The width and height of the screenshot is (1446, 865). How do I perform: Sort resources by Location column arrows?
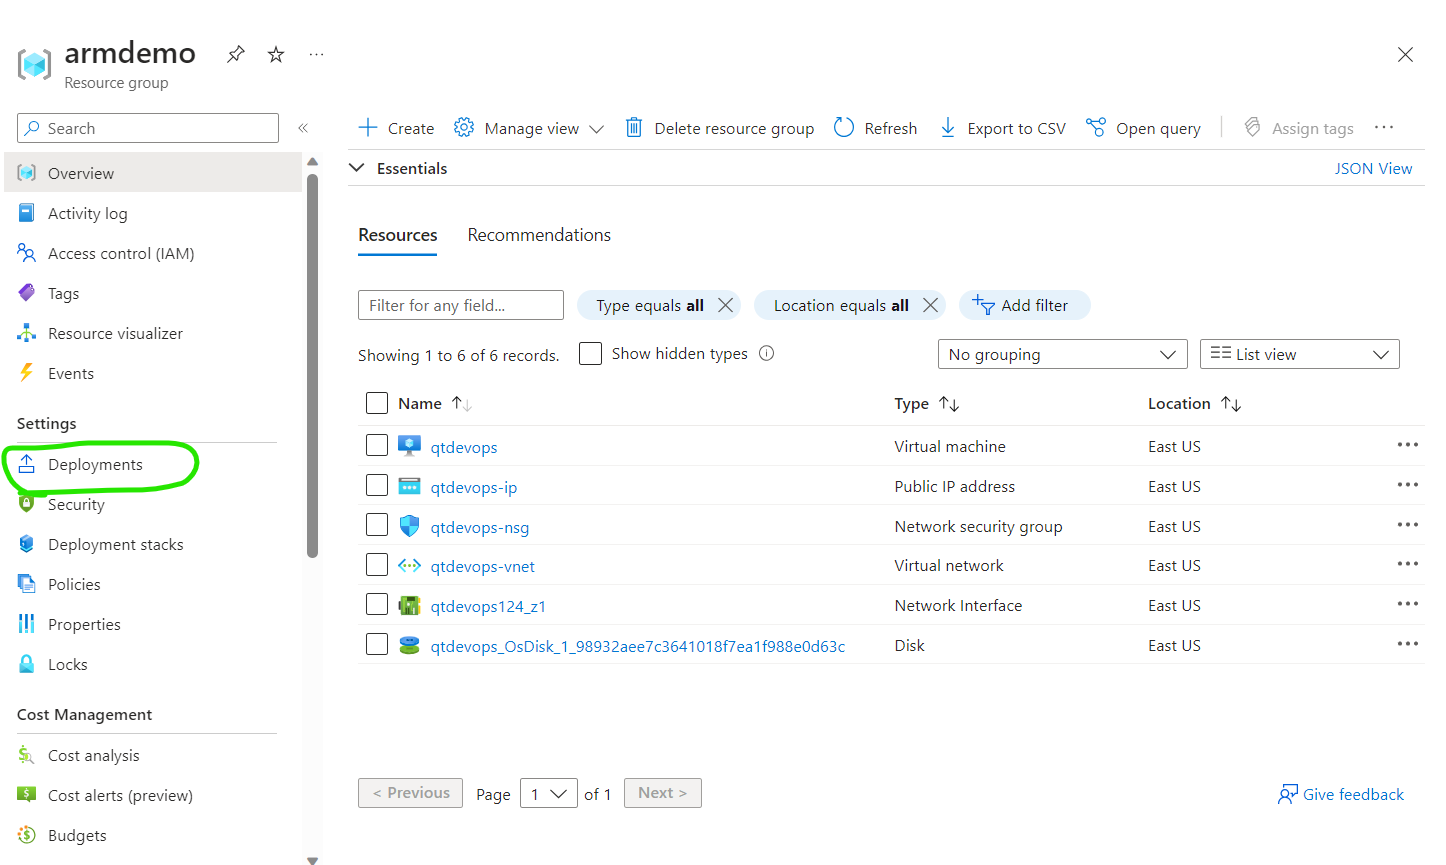pos(1231,404)
